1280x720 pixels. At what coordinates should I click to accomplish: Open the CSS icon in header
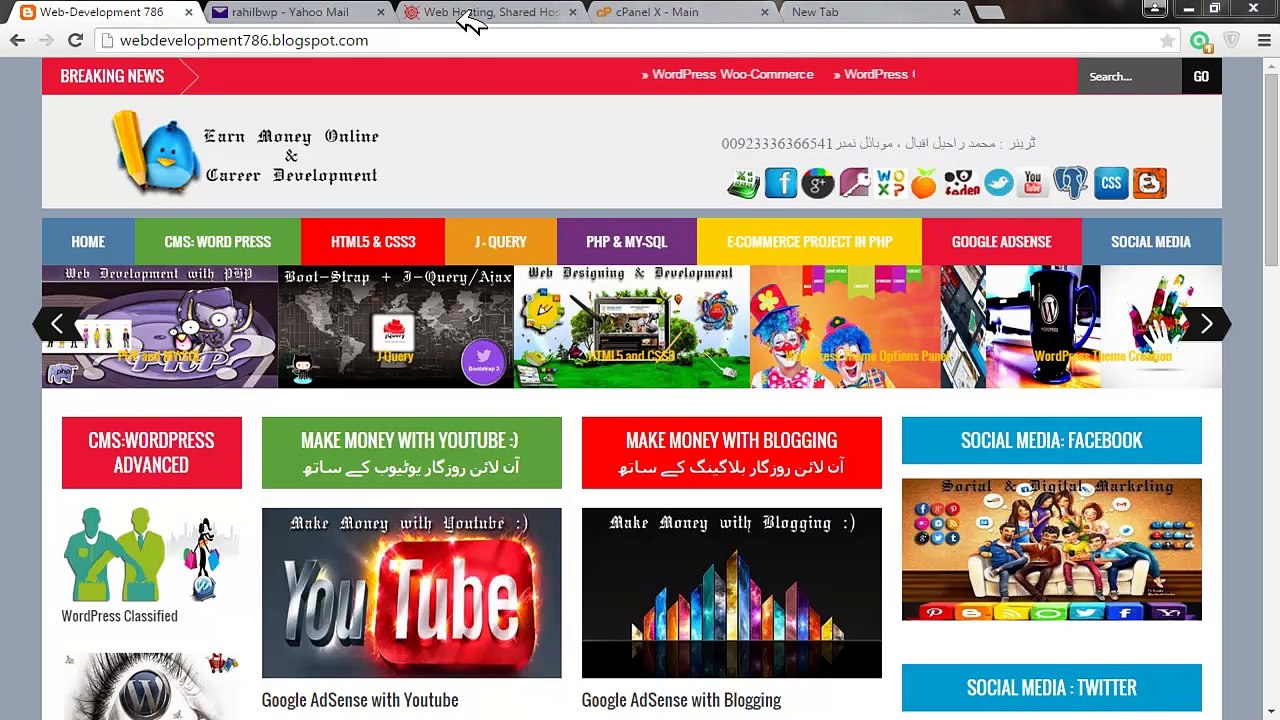click(1111, 184)
